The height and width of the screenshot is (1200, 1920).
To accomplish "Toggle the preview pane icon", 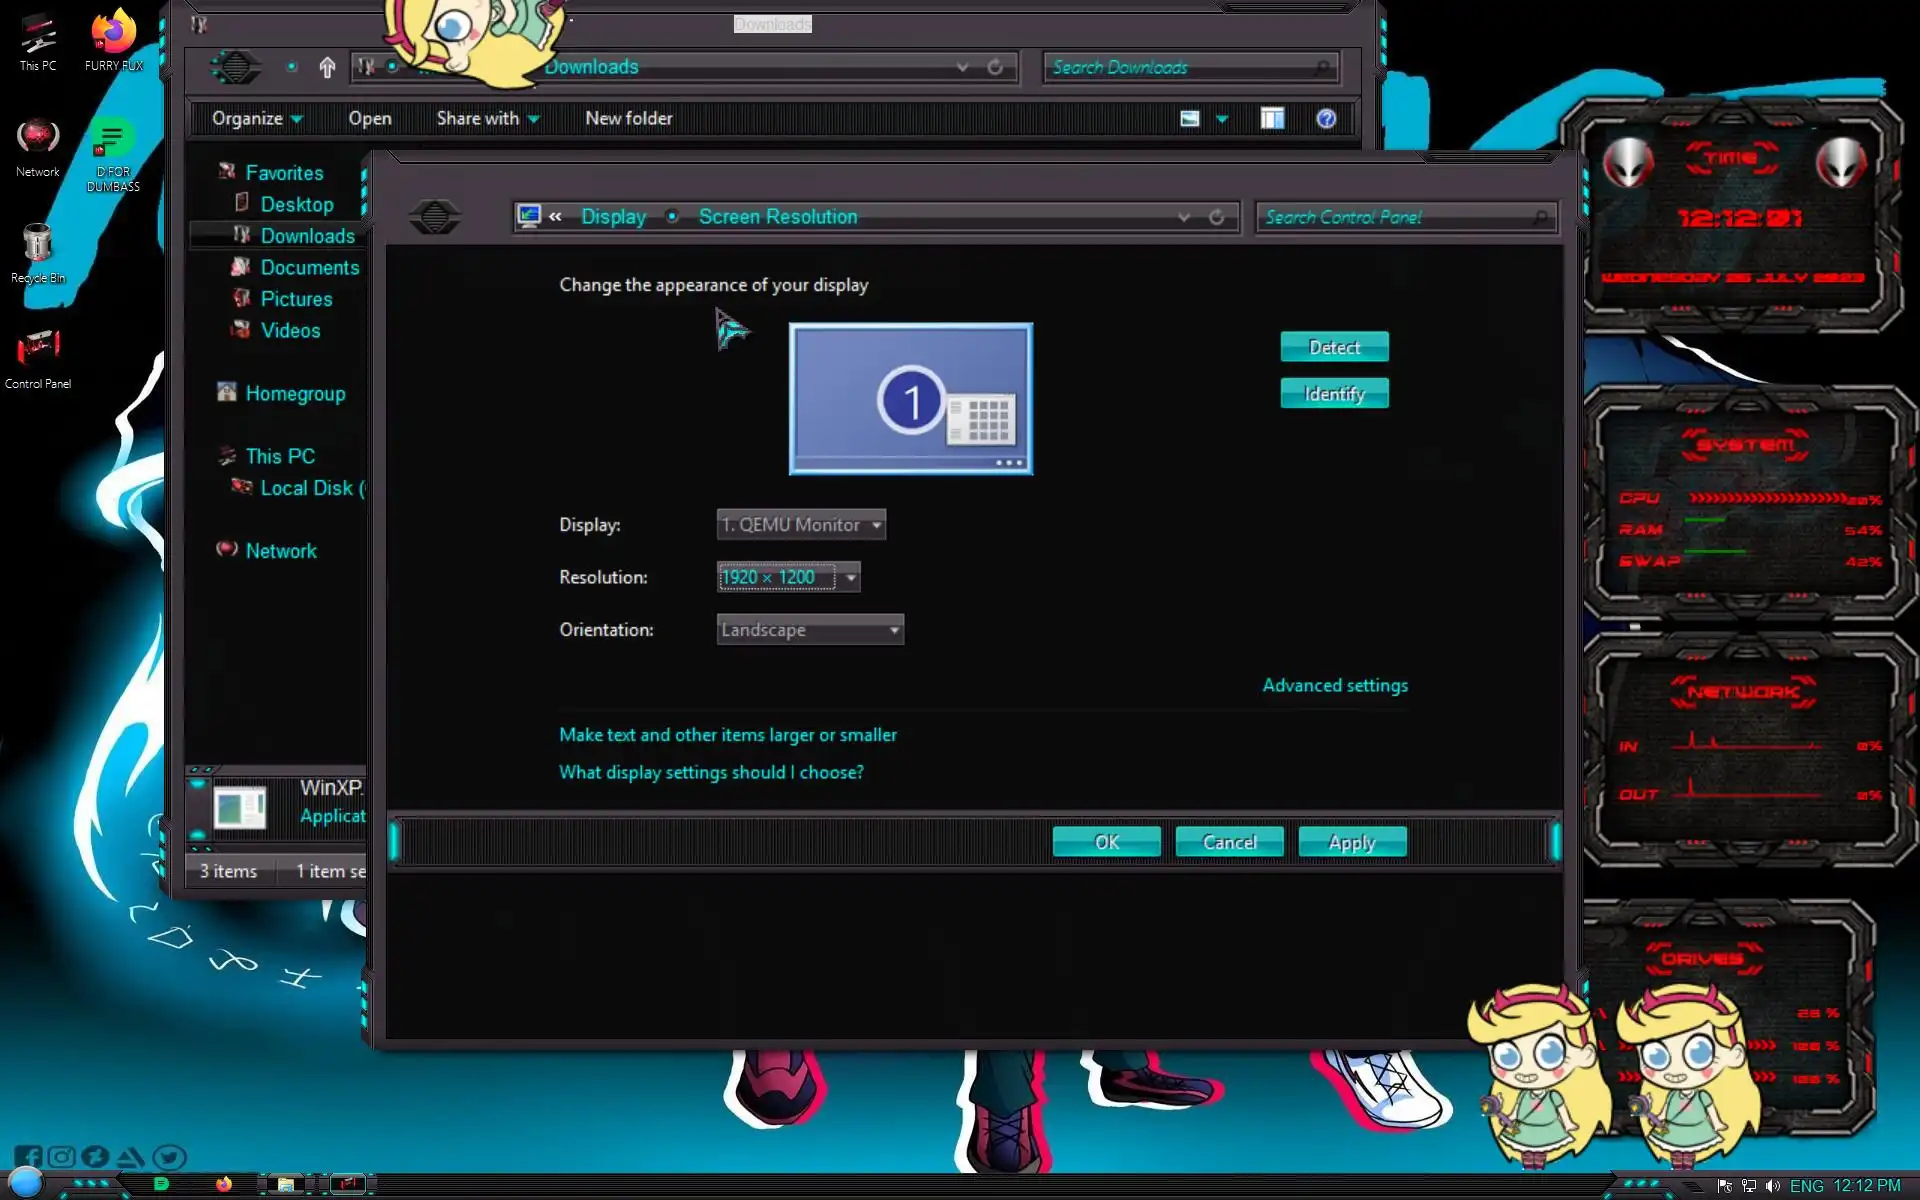I will (1272, 119).
